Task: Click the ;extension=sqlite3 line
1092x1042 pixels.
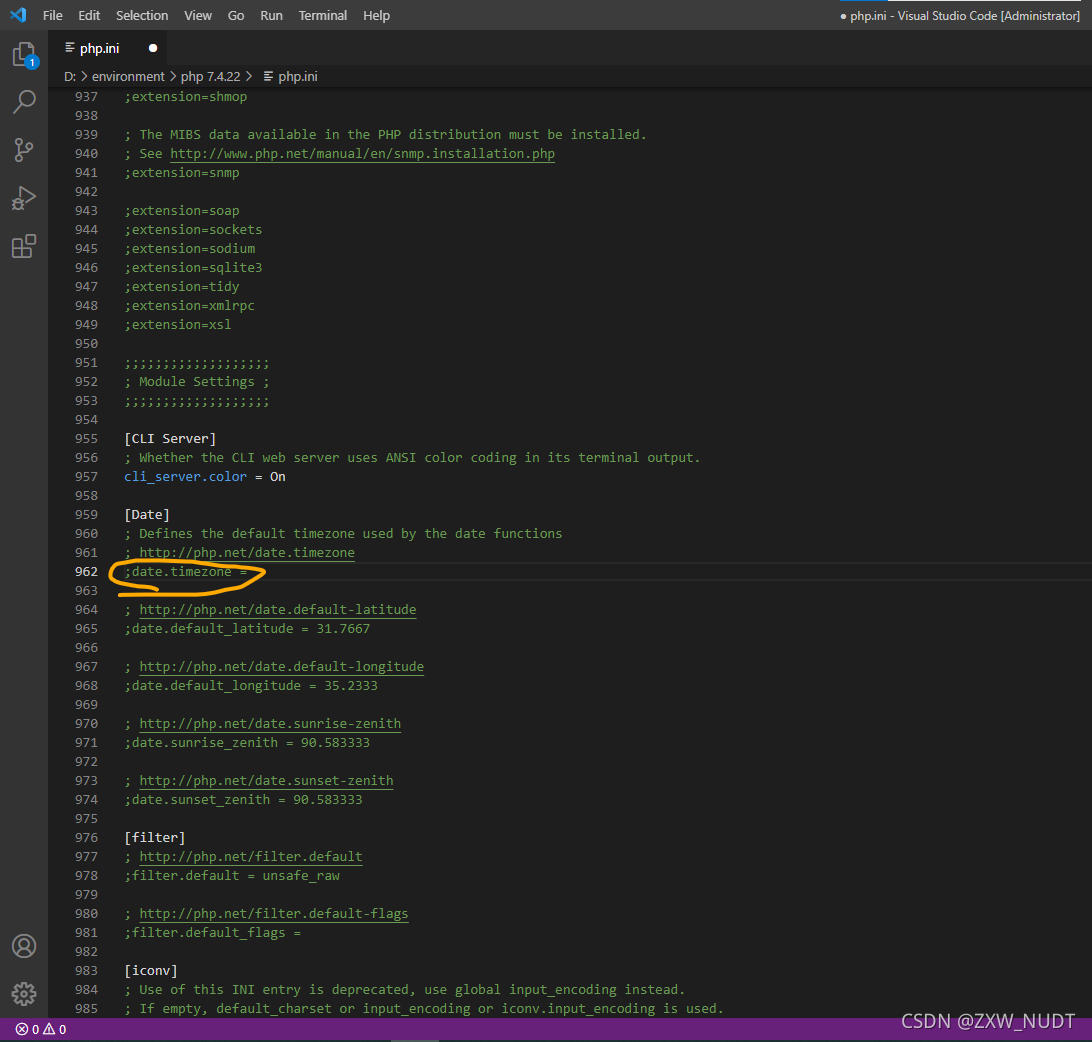Action: tap(194, 267)
